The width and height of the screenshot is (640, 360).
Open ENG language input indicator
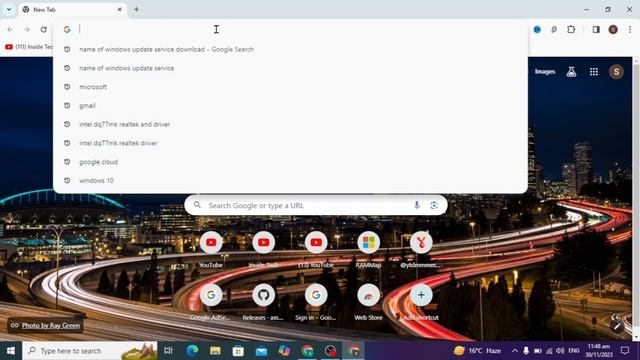click(x=574, y=351)
